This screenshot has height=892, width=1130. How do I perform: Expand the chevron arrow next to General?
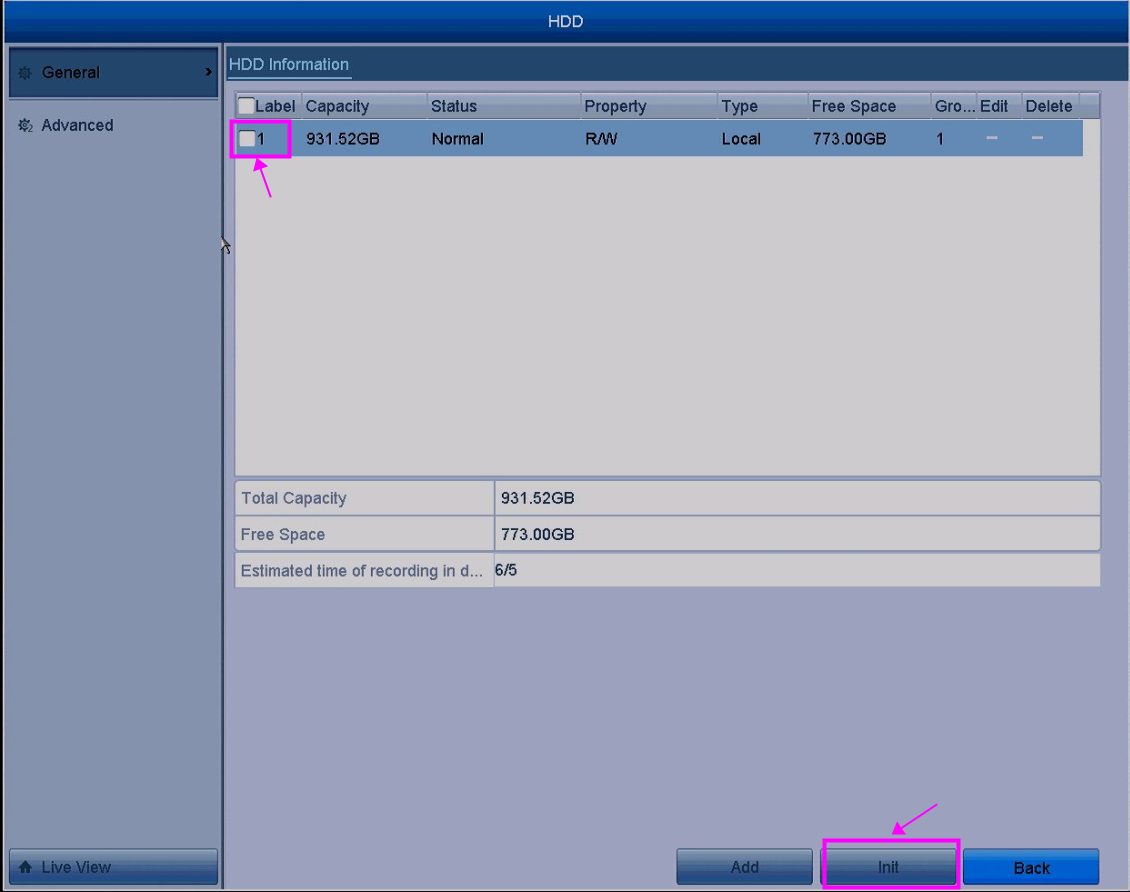(x=208, y=72)
